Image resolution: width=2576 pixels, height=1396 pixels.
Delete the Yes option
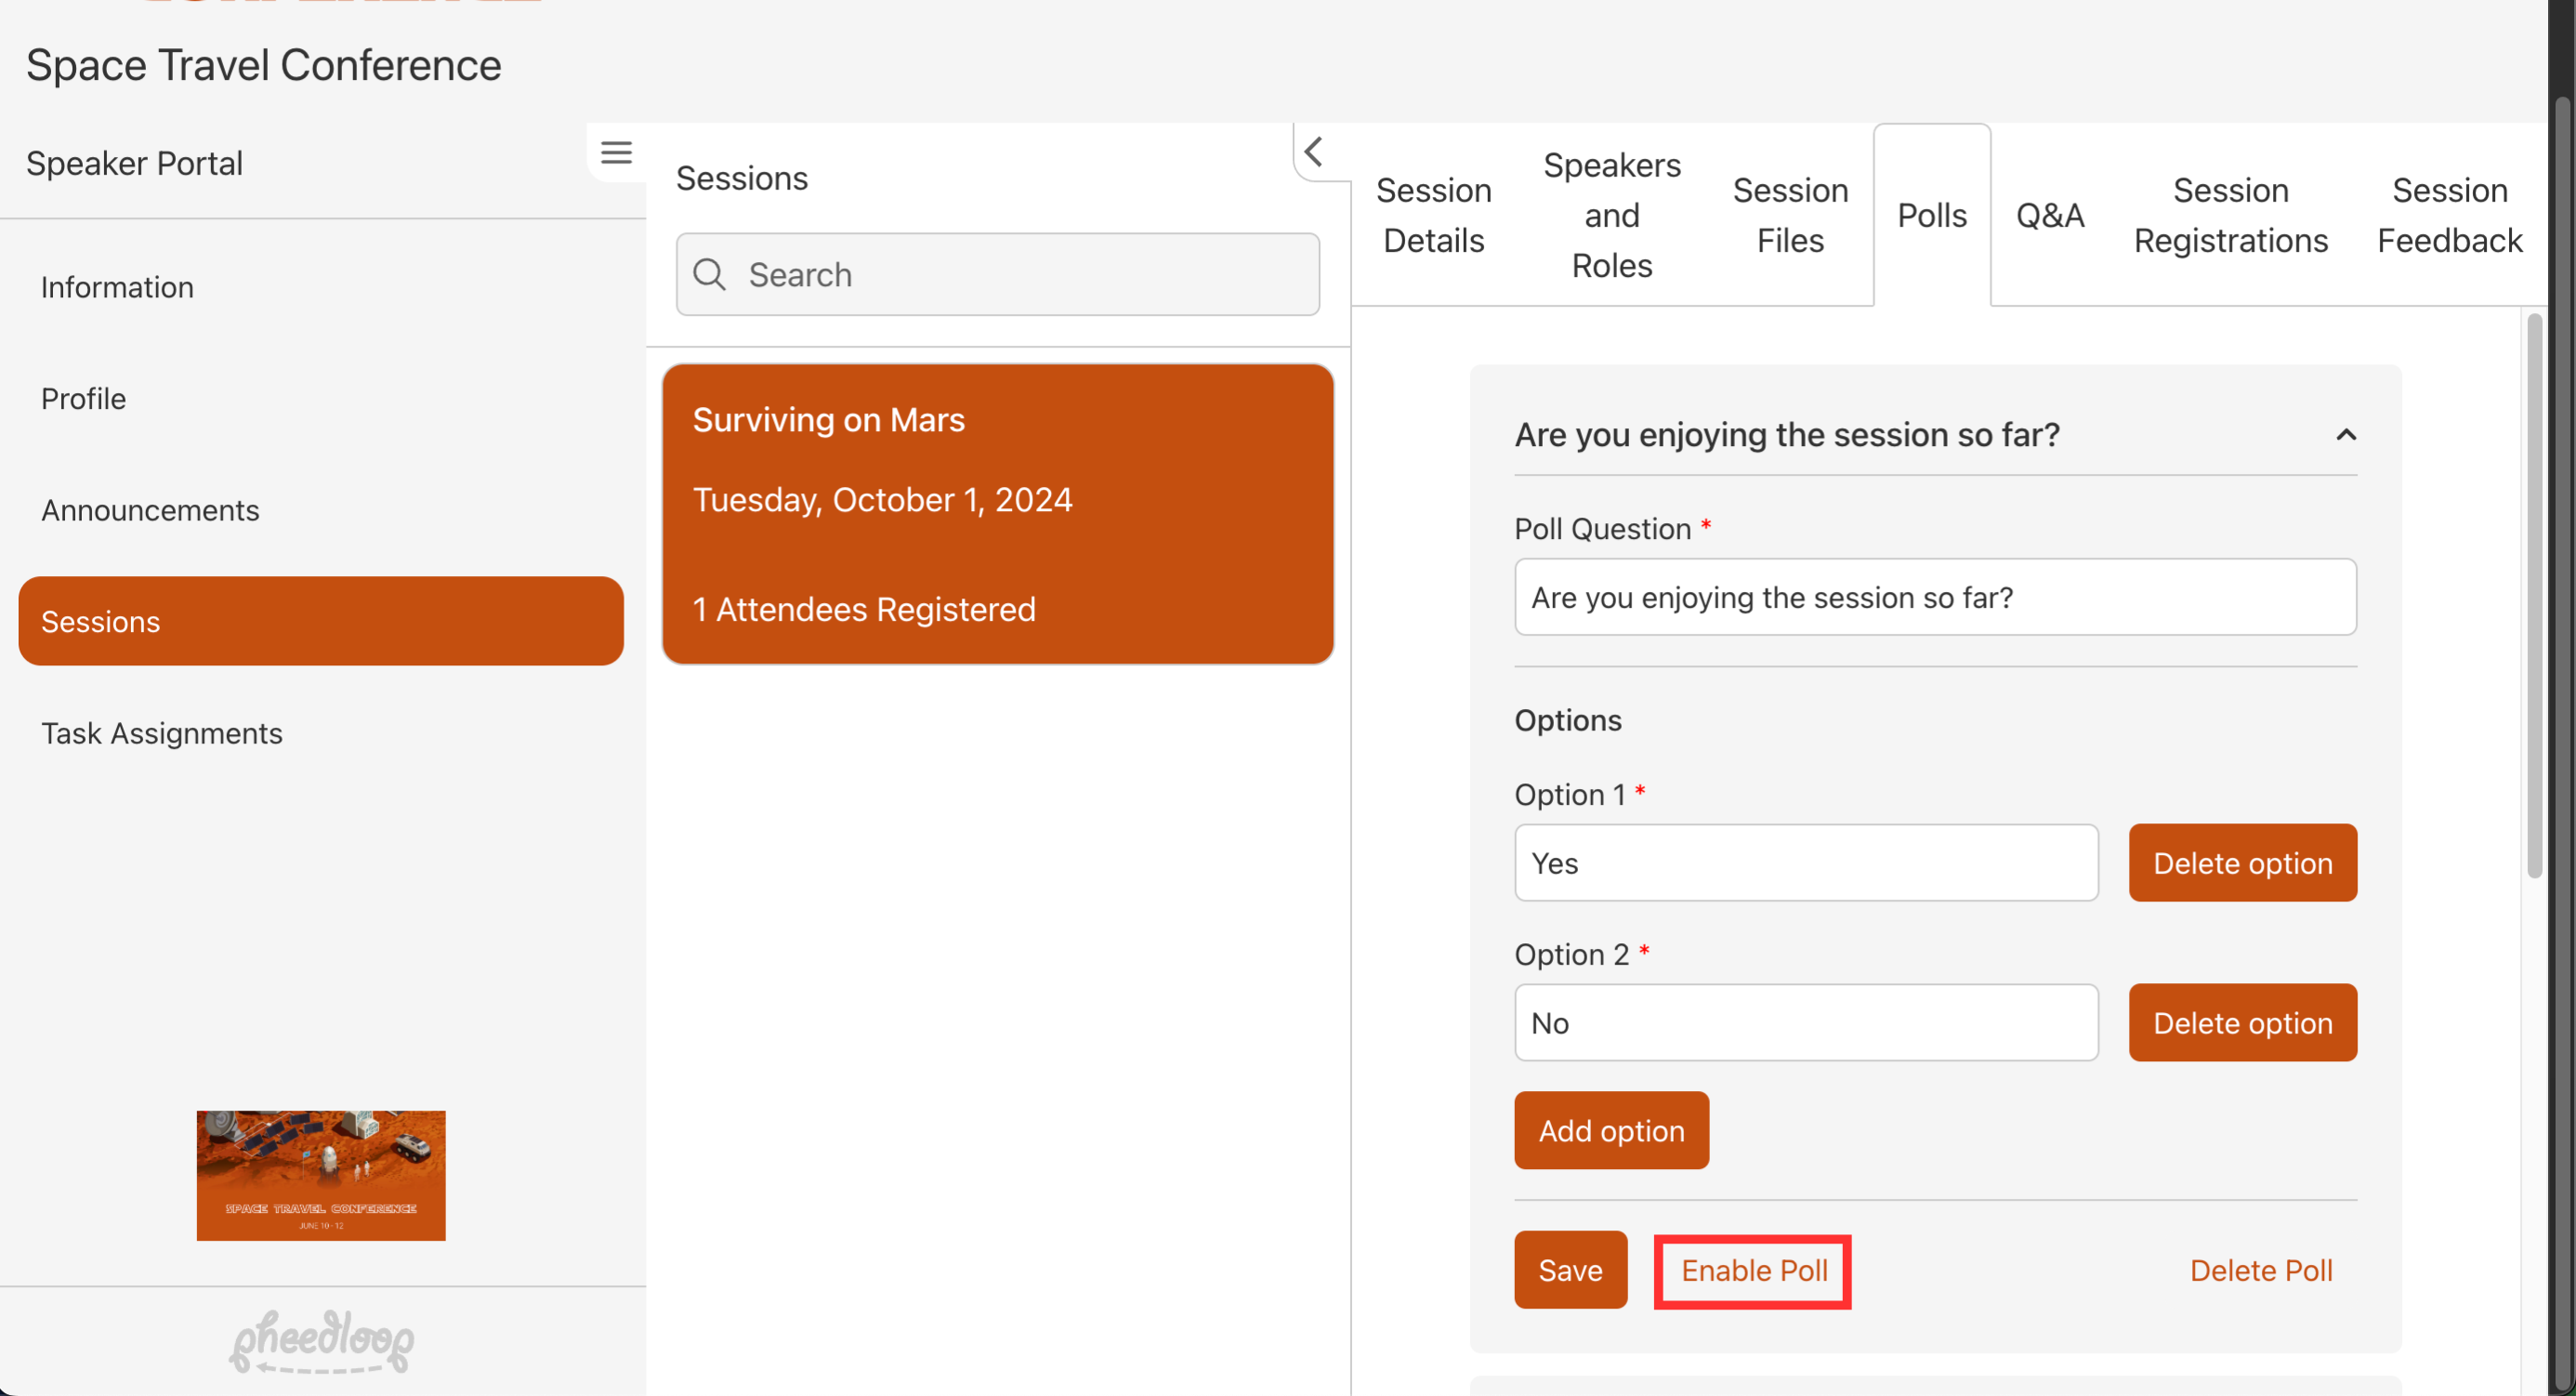coord(2242,863)
